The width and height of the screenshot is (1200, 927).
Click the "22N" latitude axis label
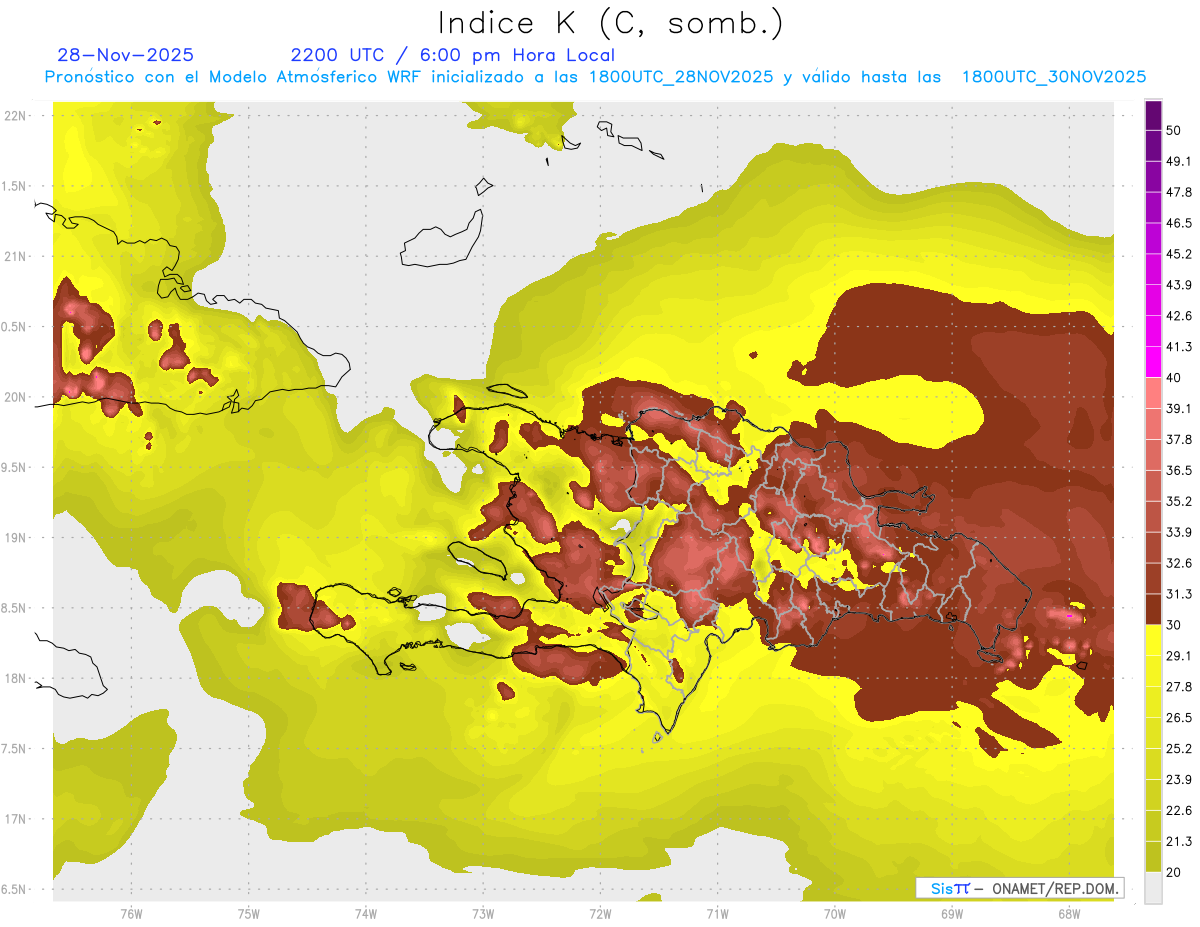click(16, 116)
